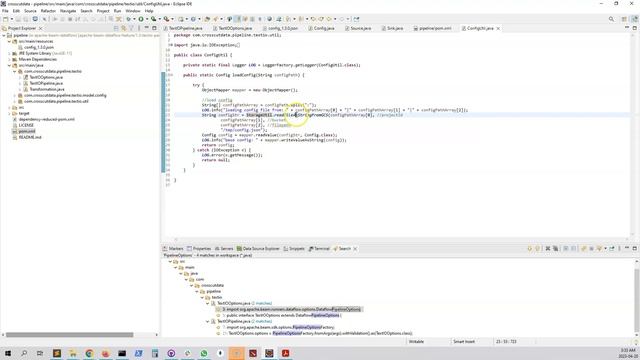This screenshot has width=640, height=360.
Task: Click the New file toolbar icon
Action: [x=5, y=19]
